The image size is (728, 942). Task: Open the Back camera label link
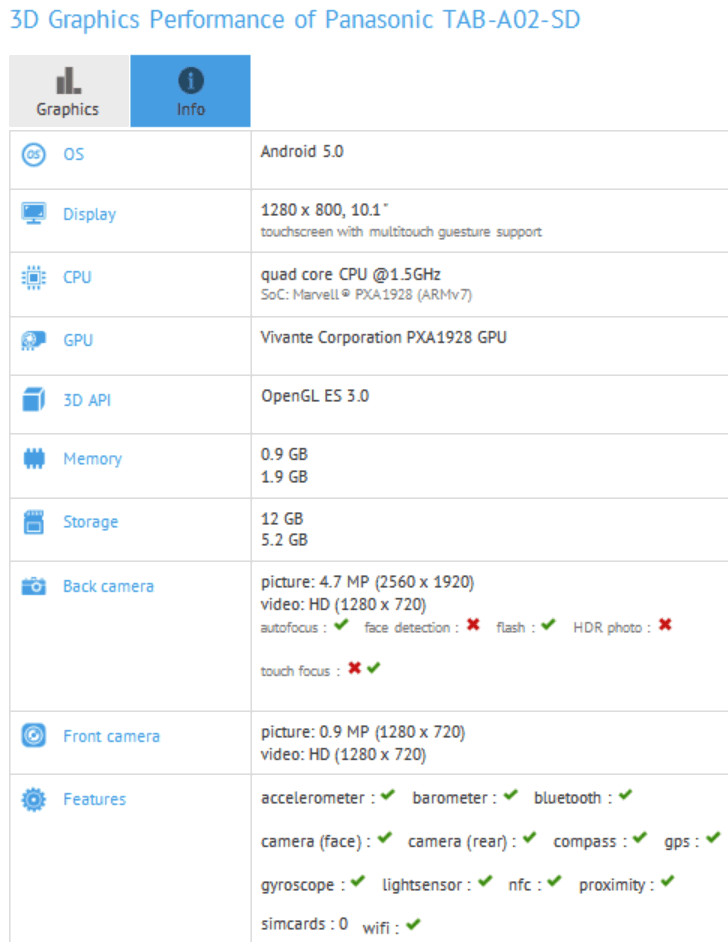tap(109, 586)
